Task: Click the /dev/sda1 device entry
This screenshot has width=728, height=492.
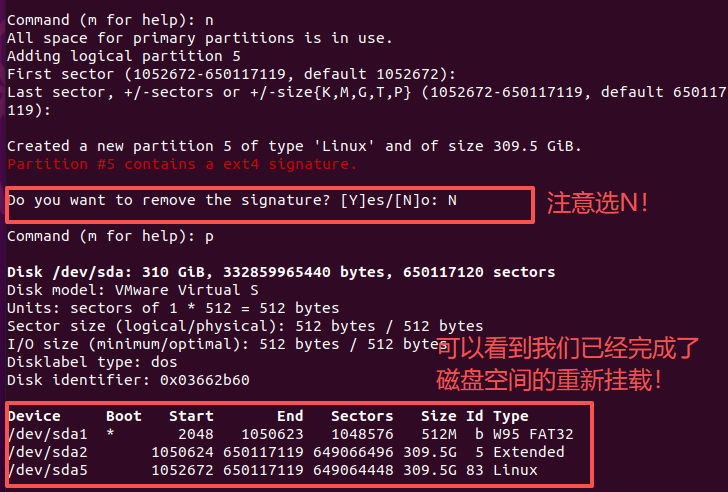Action: point(48,434)
